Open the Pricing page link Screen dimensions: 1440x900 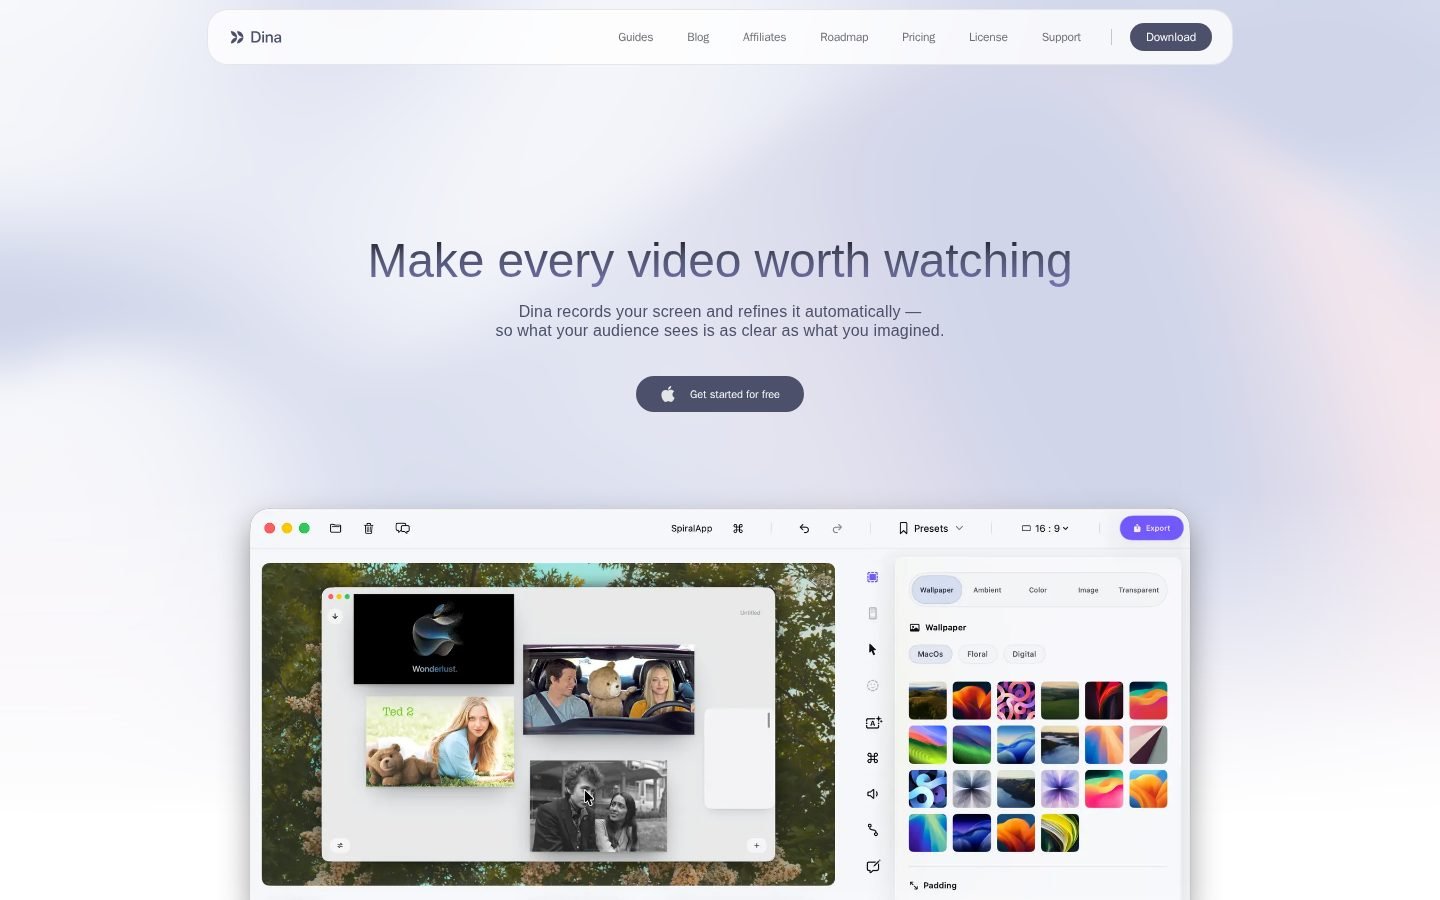pos(918,37)
